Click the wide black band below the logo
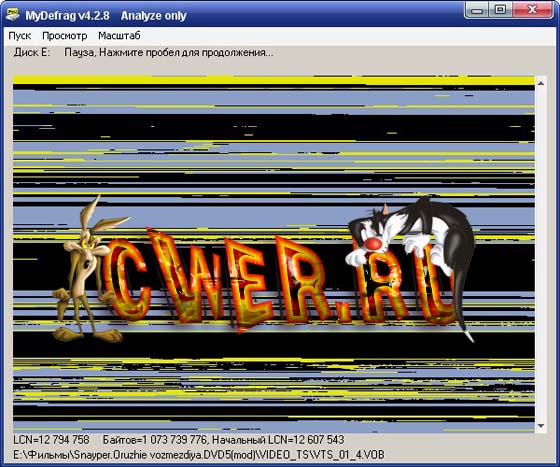 click(x=274, y=345)
